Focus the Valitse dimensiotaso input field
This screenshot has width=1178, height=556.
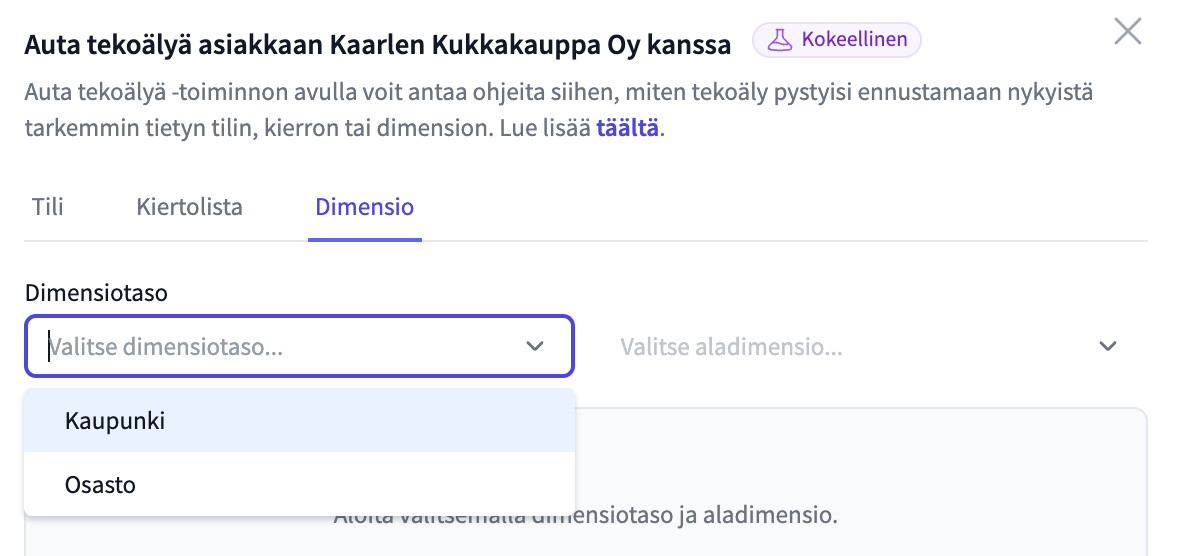(270, 347)
